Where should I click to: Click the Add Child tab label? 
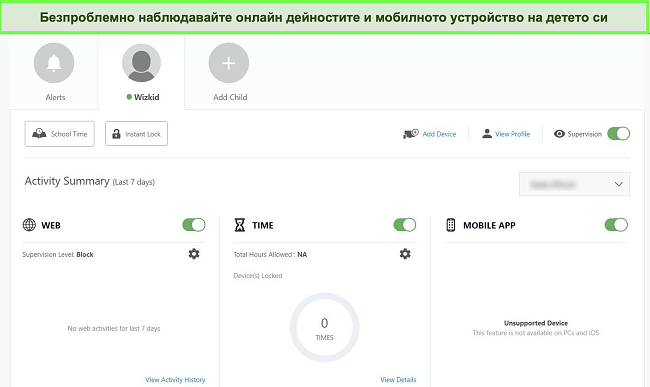(x=230, y=97)
